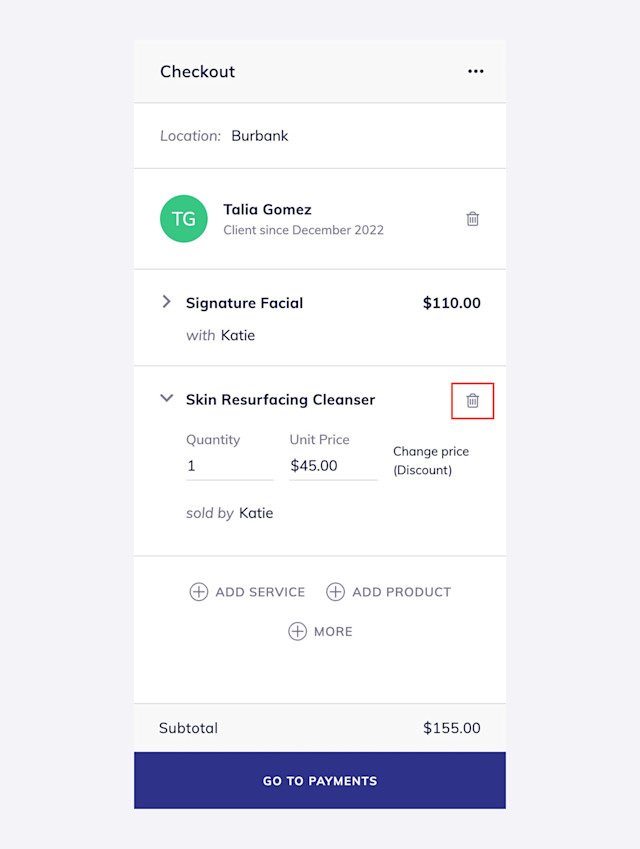Click the plus icon beside More
Image resolution: width=640 pixels, height=849 pixels.
(x=297, y=631)
